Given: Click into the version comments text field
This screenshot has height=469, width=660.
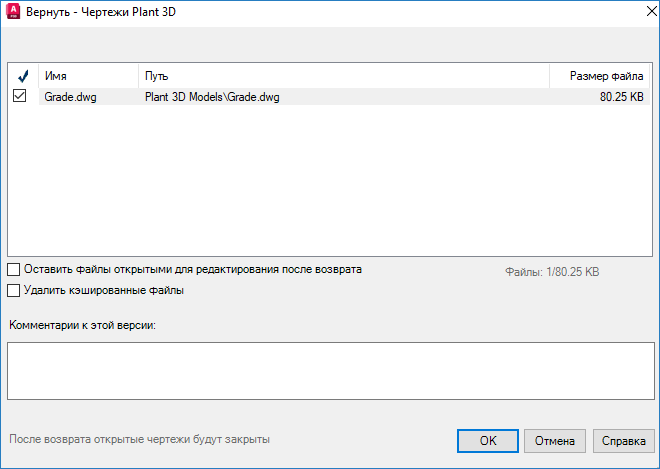Looking at the screenshot, I should pos(330,370).
